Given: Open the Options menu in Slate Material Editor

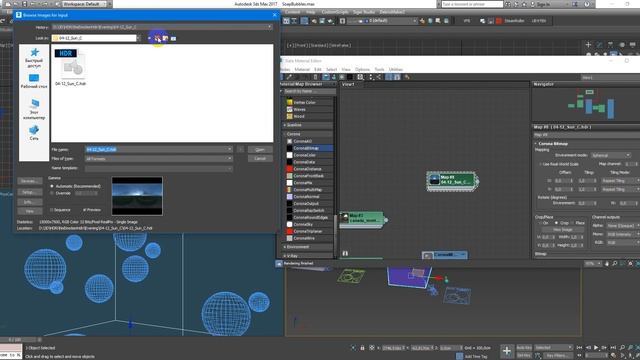Looking at the screenshot, I should (x=362, y=69).
